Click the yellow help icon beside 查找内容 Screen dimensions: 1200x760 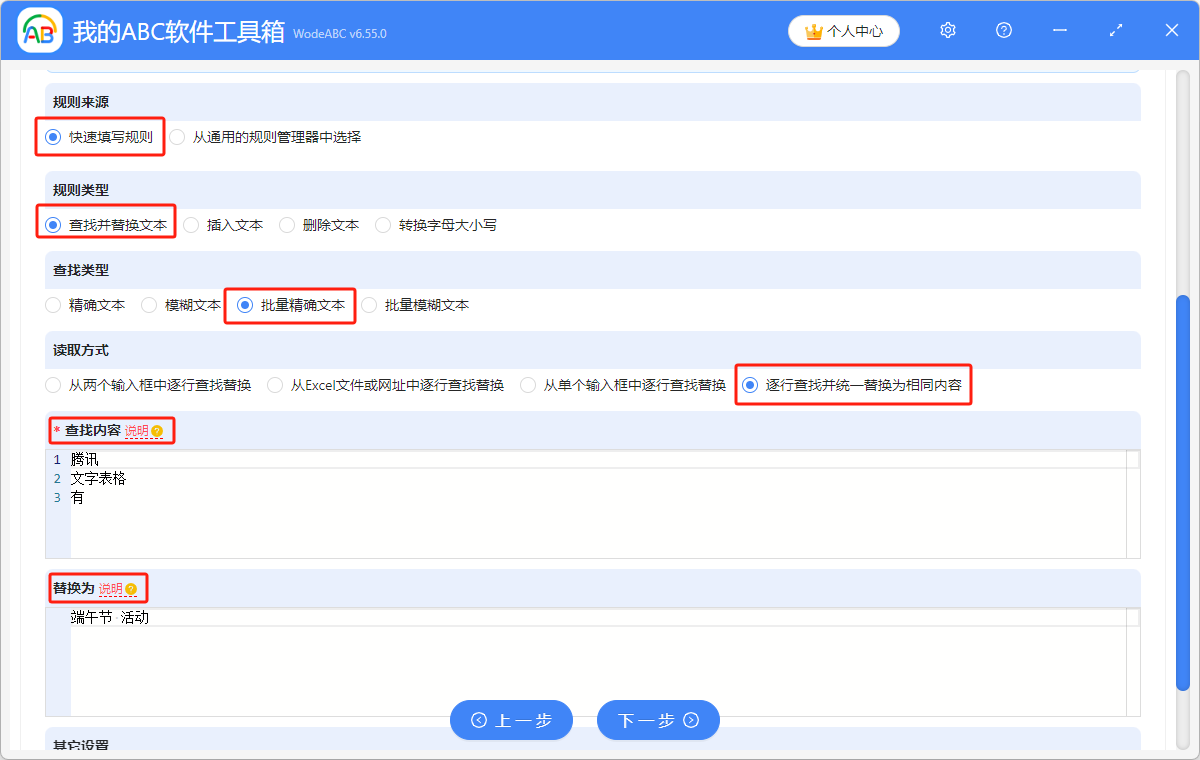click(157, 431)
